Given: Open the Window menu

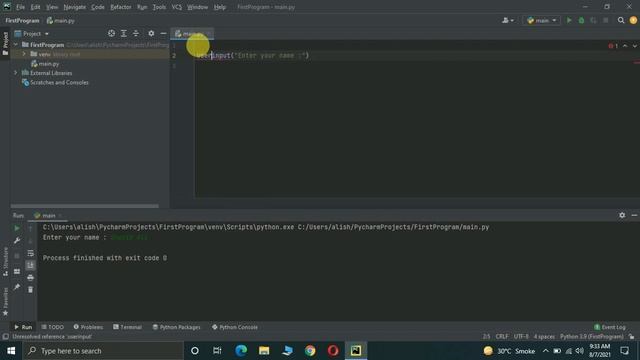Looking at the screenshot, I should tap(198, 7).
